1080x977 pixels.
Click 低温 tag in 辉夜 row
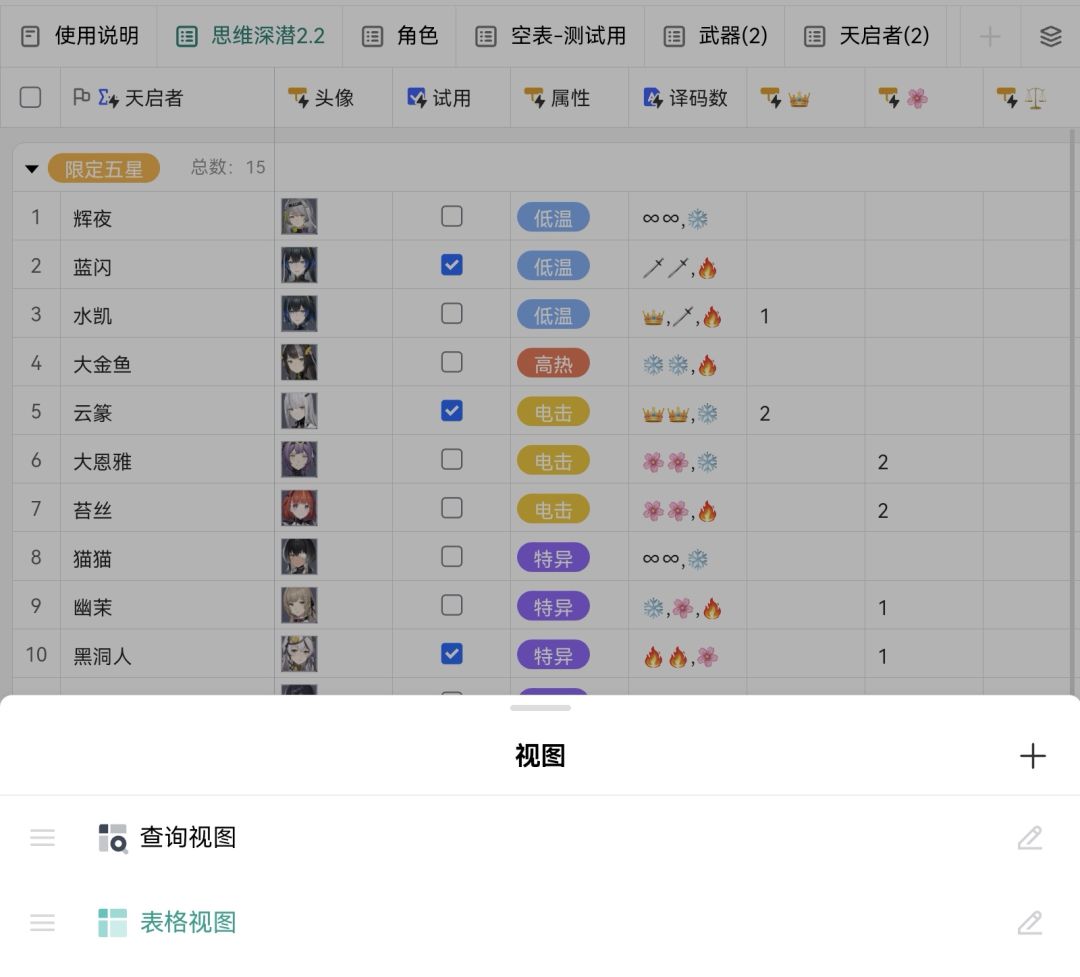pos(553,218)
